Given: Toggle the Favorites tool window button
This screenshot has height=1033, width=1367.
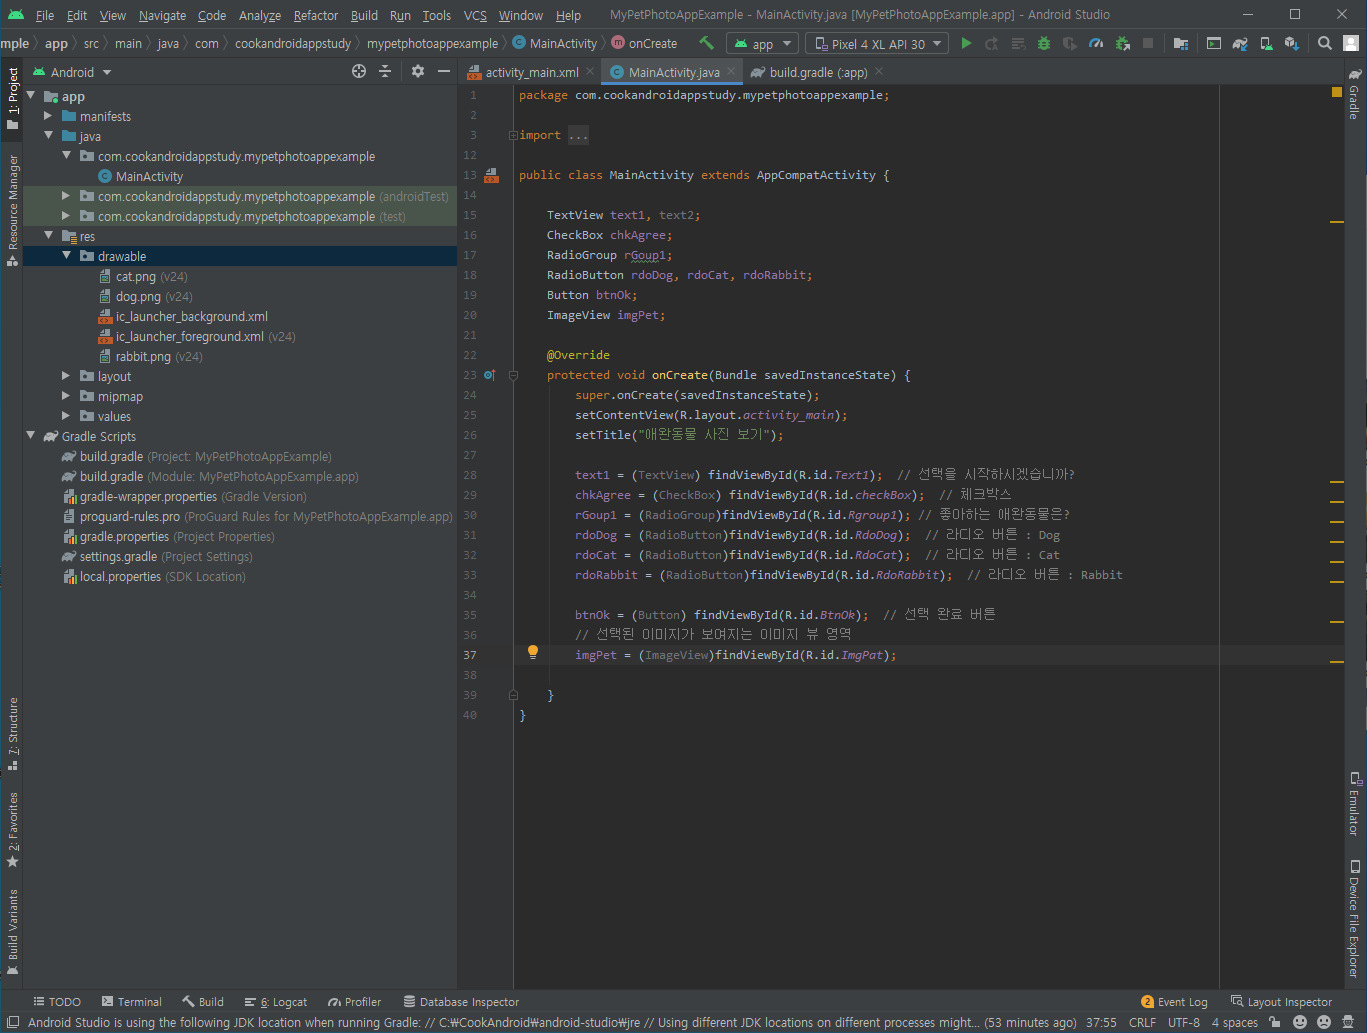Looking at the screenshot, I should pos(12,829).
